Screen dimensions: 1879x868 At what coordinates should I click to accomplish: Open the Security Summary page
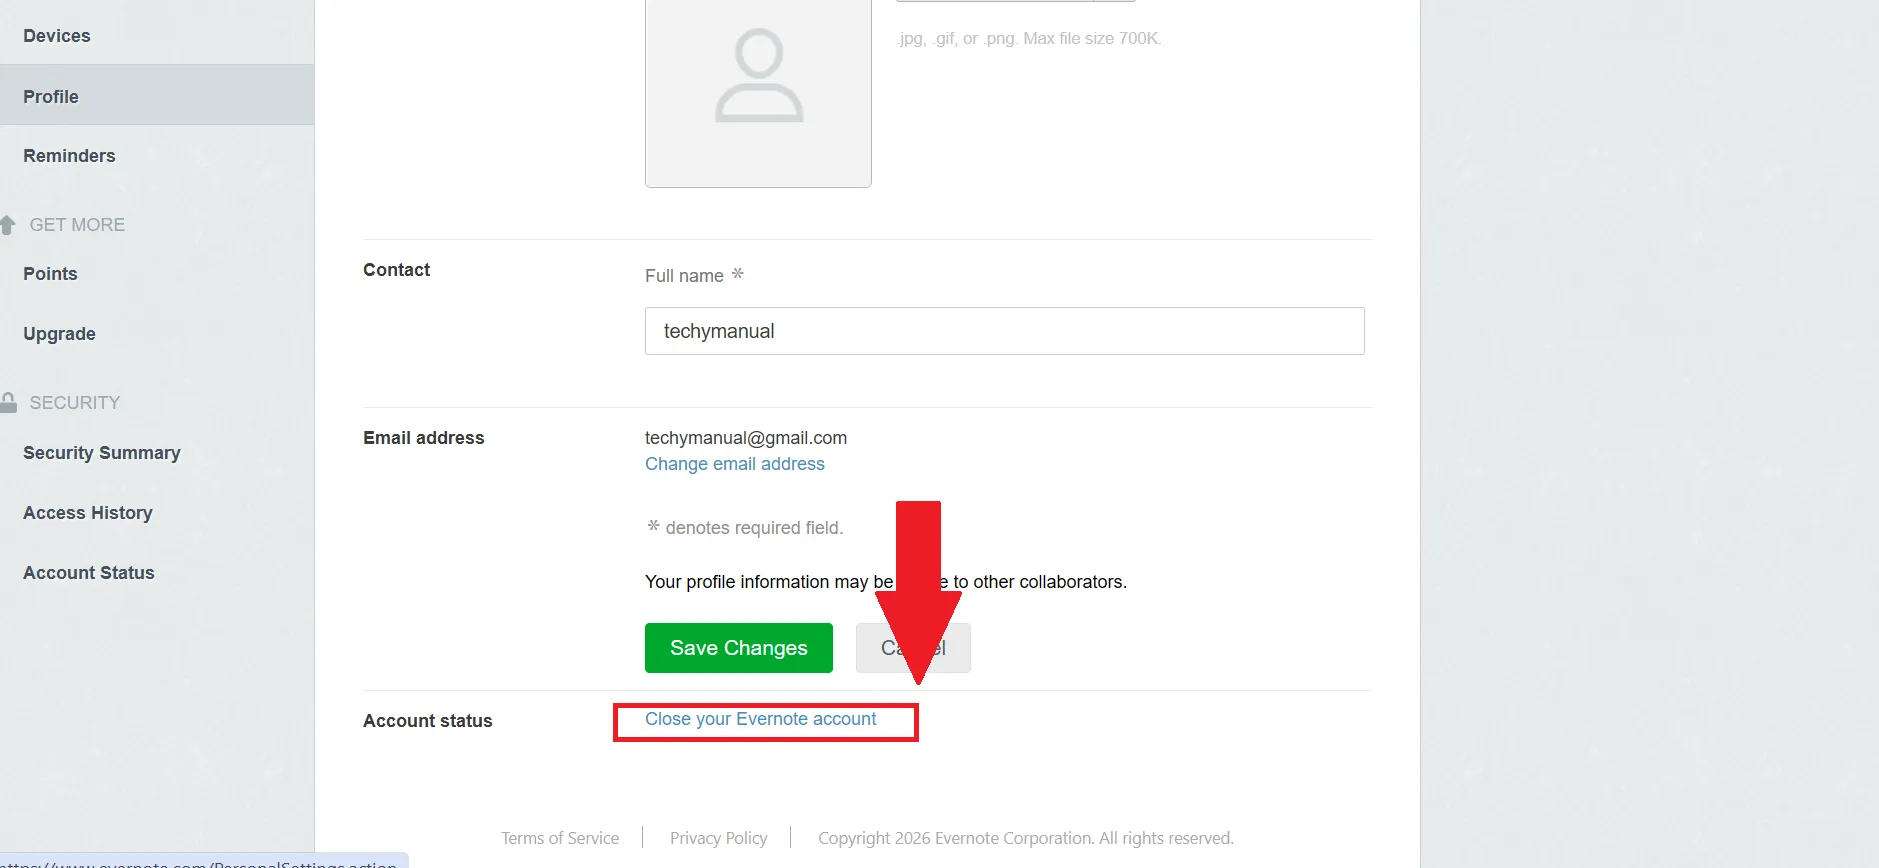tap(101, 453)
